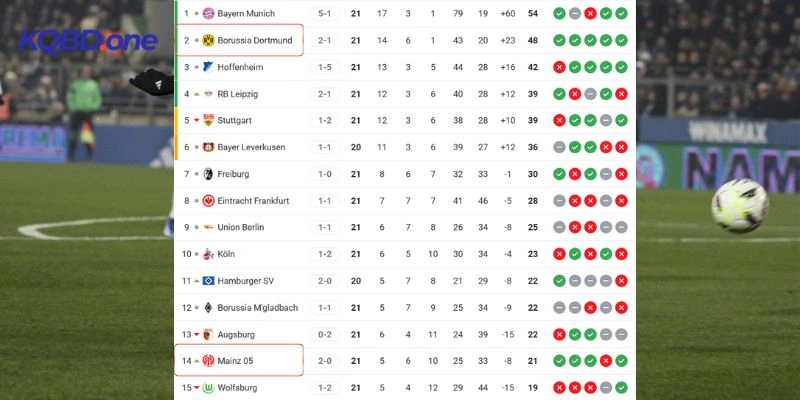The image size is (800, 400).
Task: Select the Hoffenheim team badge
Action: 208,67
